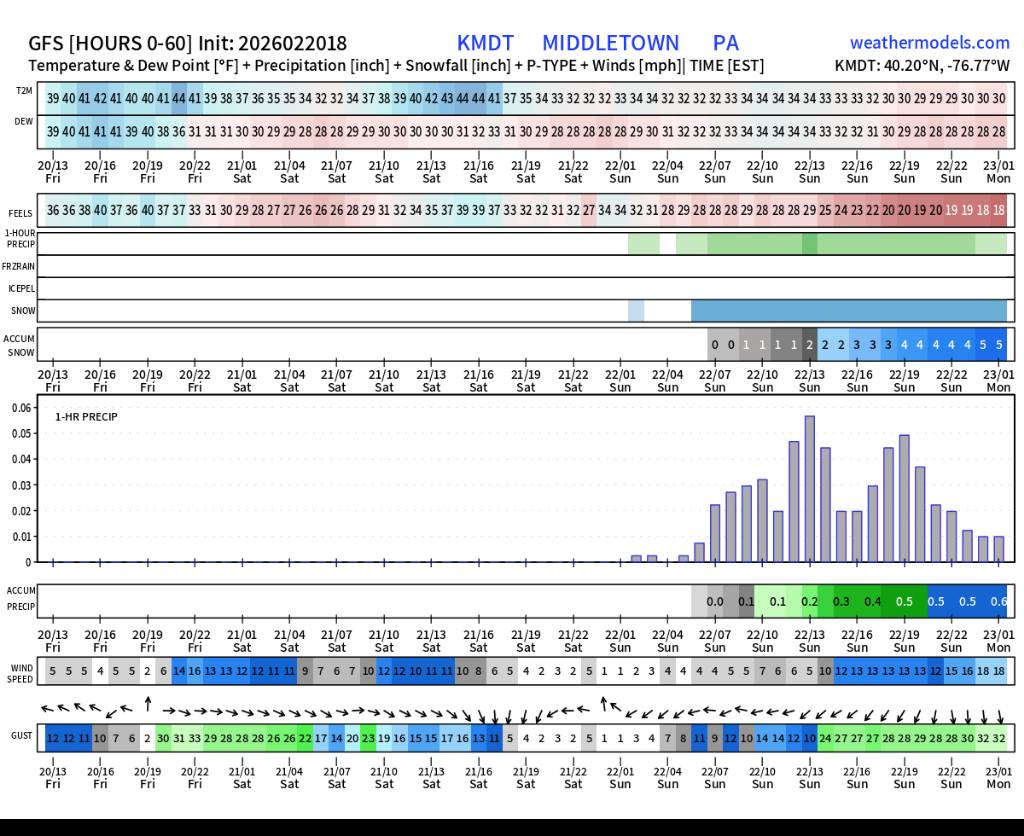Click the upward wind arrow at 22/01 Sun
The image size is (1024, 836).
(x=605, y=704)
